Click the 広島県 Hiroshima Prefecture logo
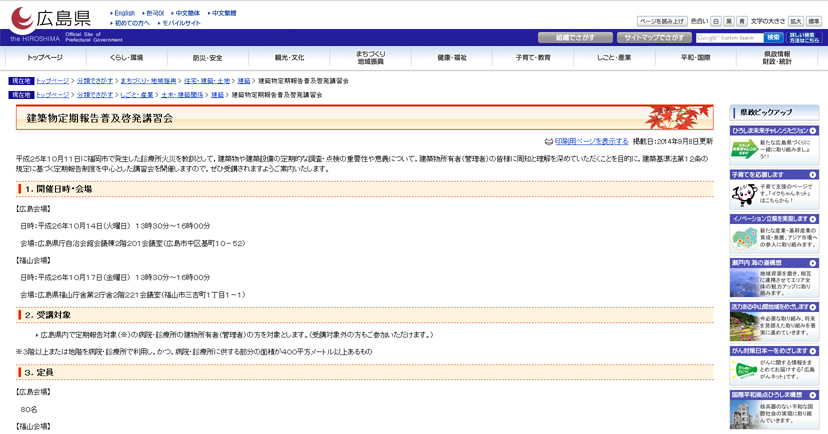Screen dimensions: 828x434 coord(51,19)
